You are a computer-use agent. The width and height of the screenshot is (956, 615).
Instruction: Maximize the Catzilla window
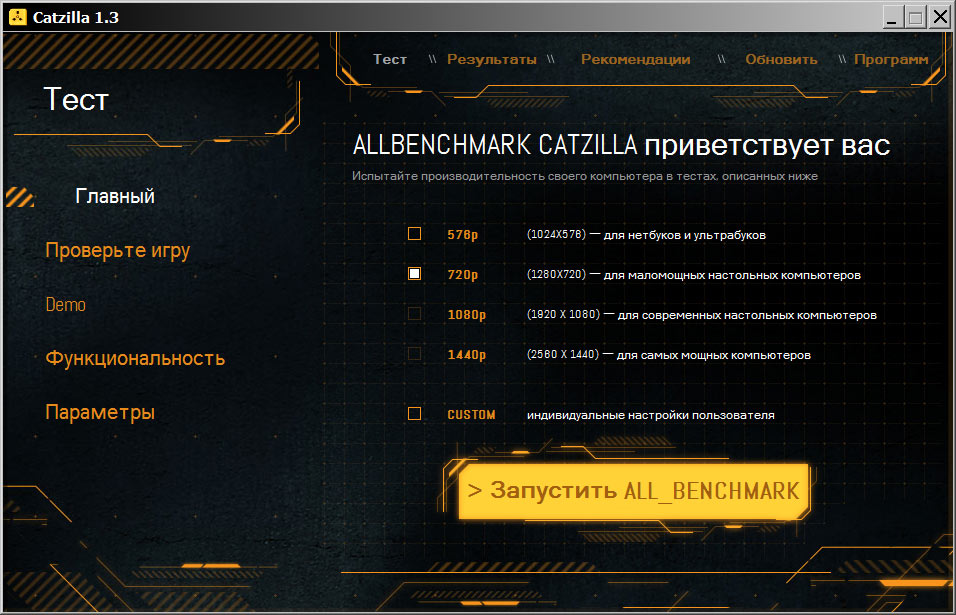915,17
